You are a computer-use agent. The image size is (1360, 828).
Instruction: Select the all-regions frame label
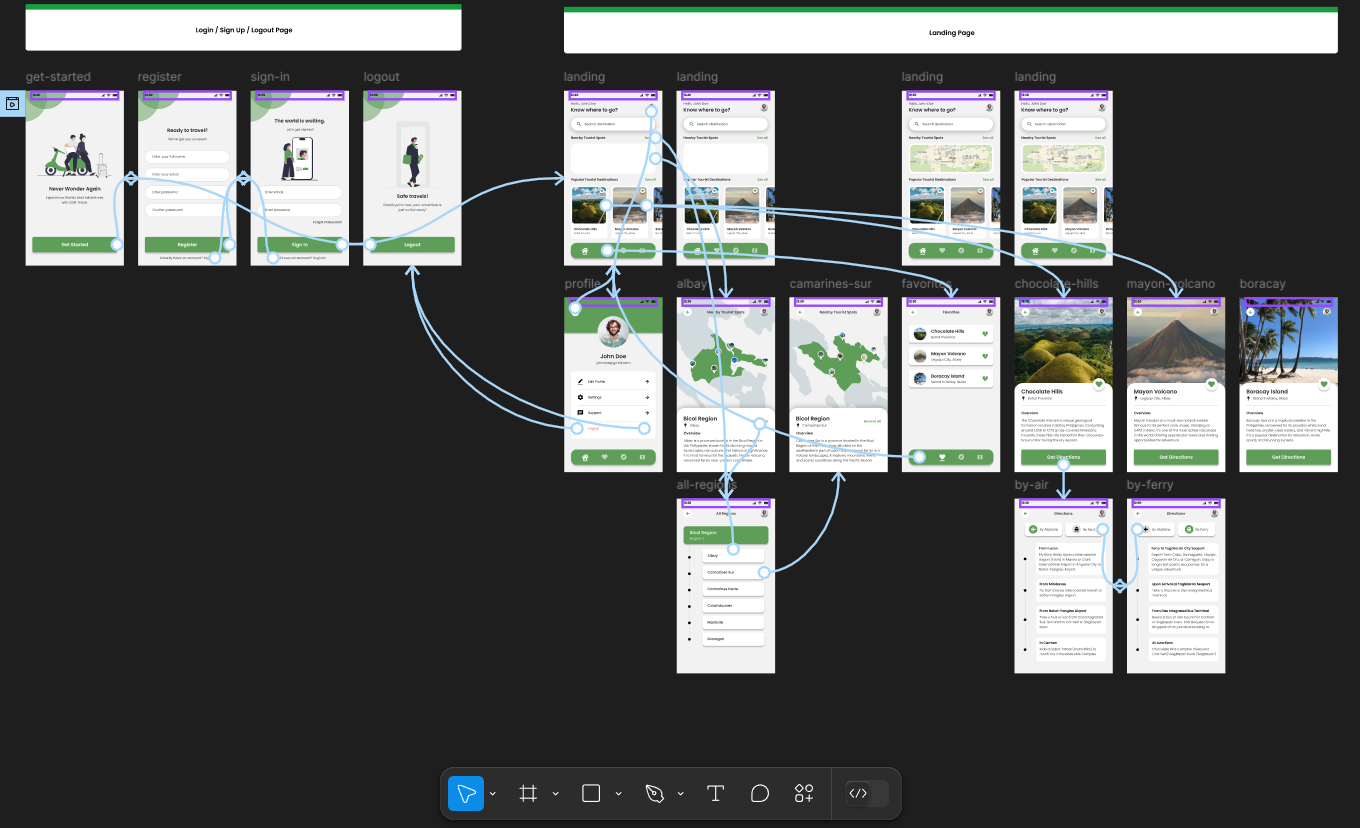click(707, 485)
